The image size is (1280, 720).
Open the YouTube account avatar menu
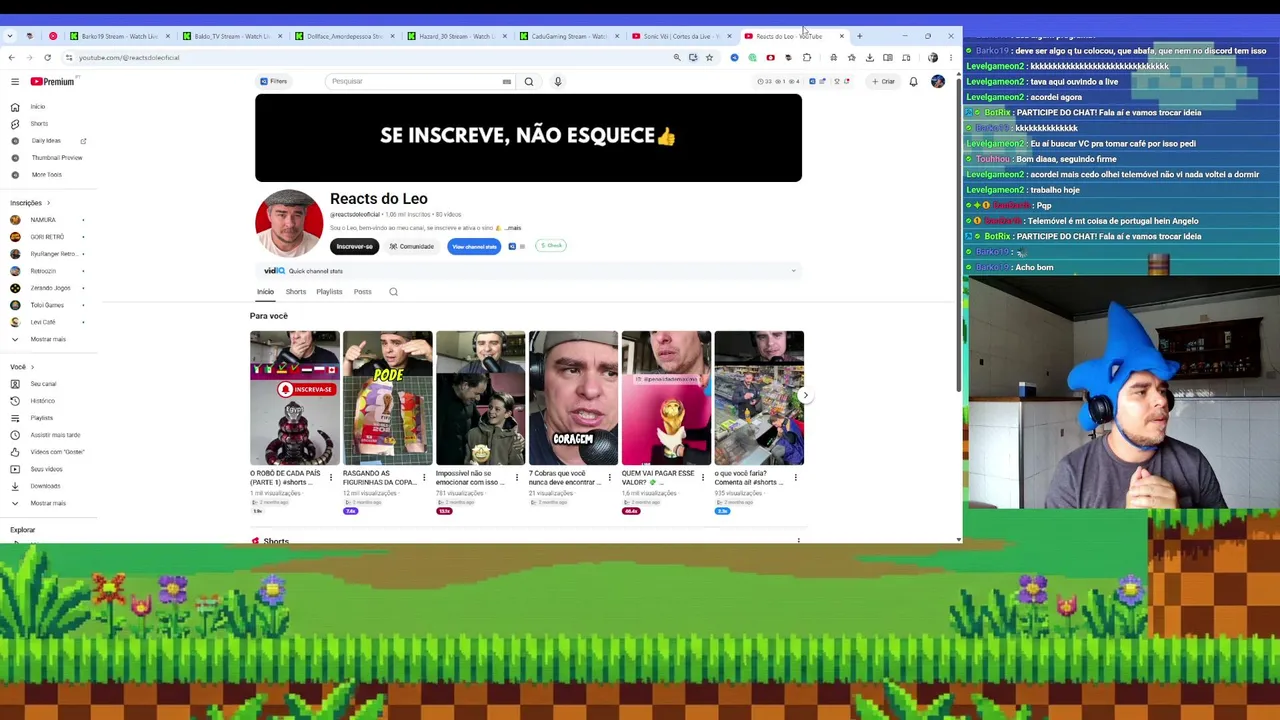(x=938, y=81)
